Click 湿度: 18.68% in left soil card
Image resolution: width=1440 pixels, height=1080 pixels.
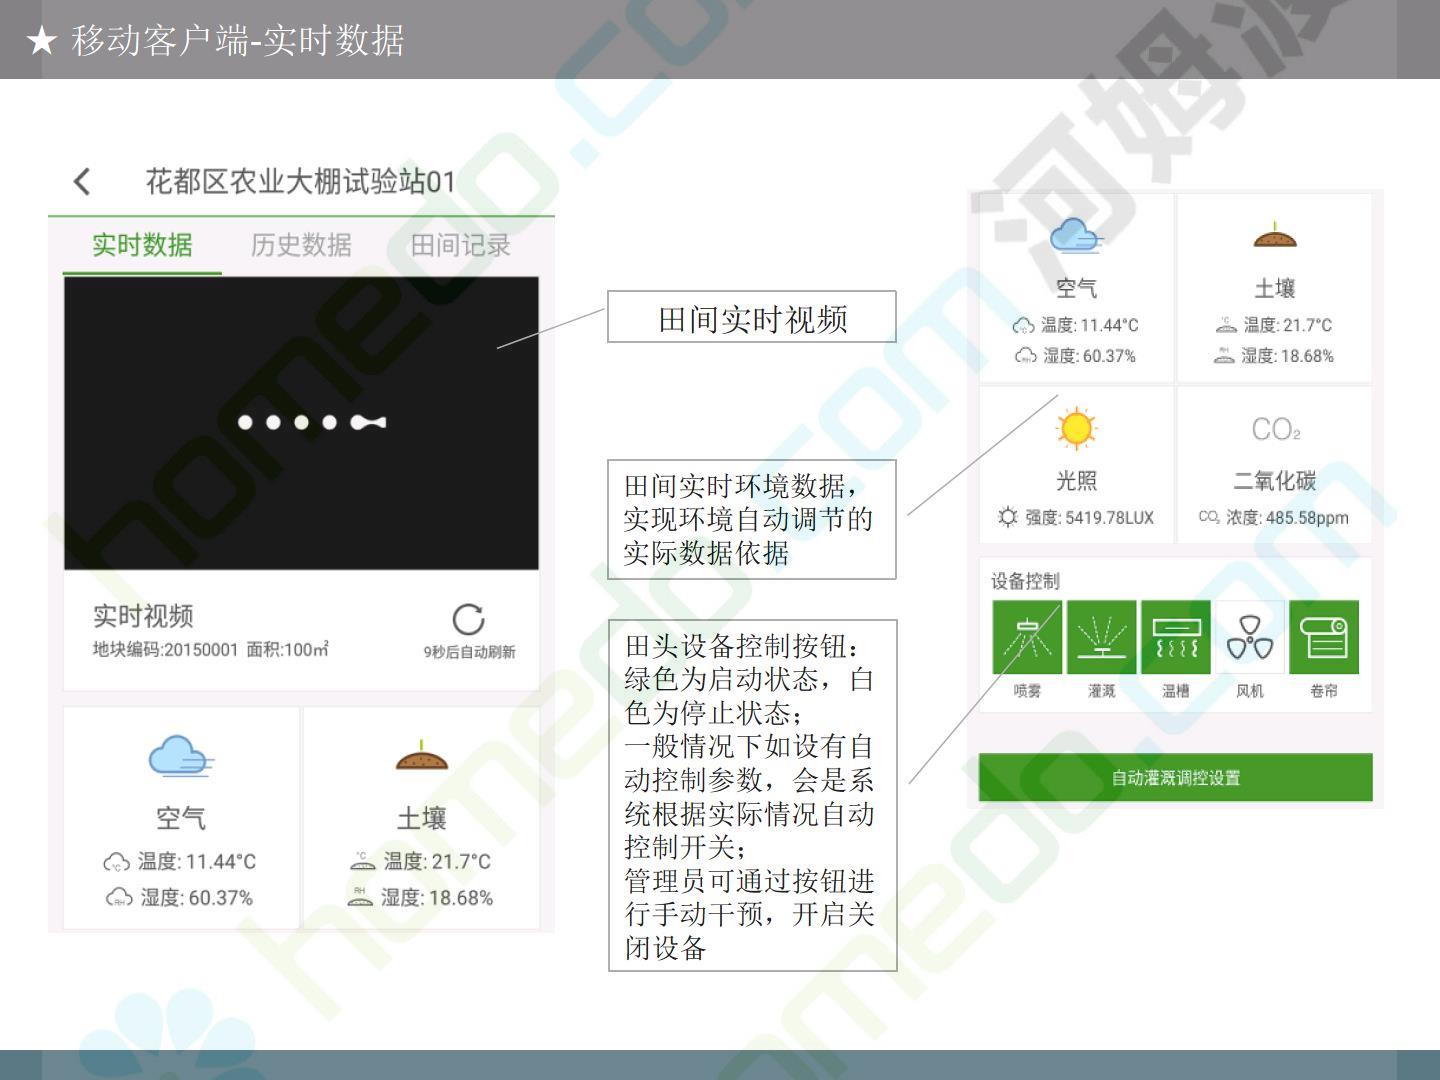pos(437,897)
